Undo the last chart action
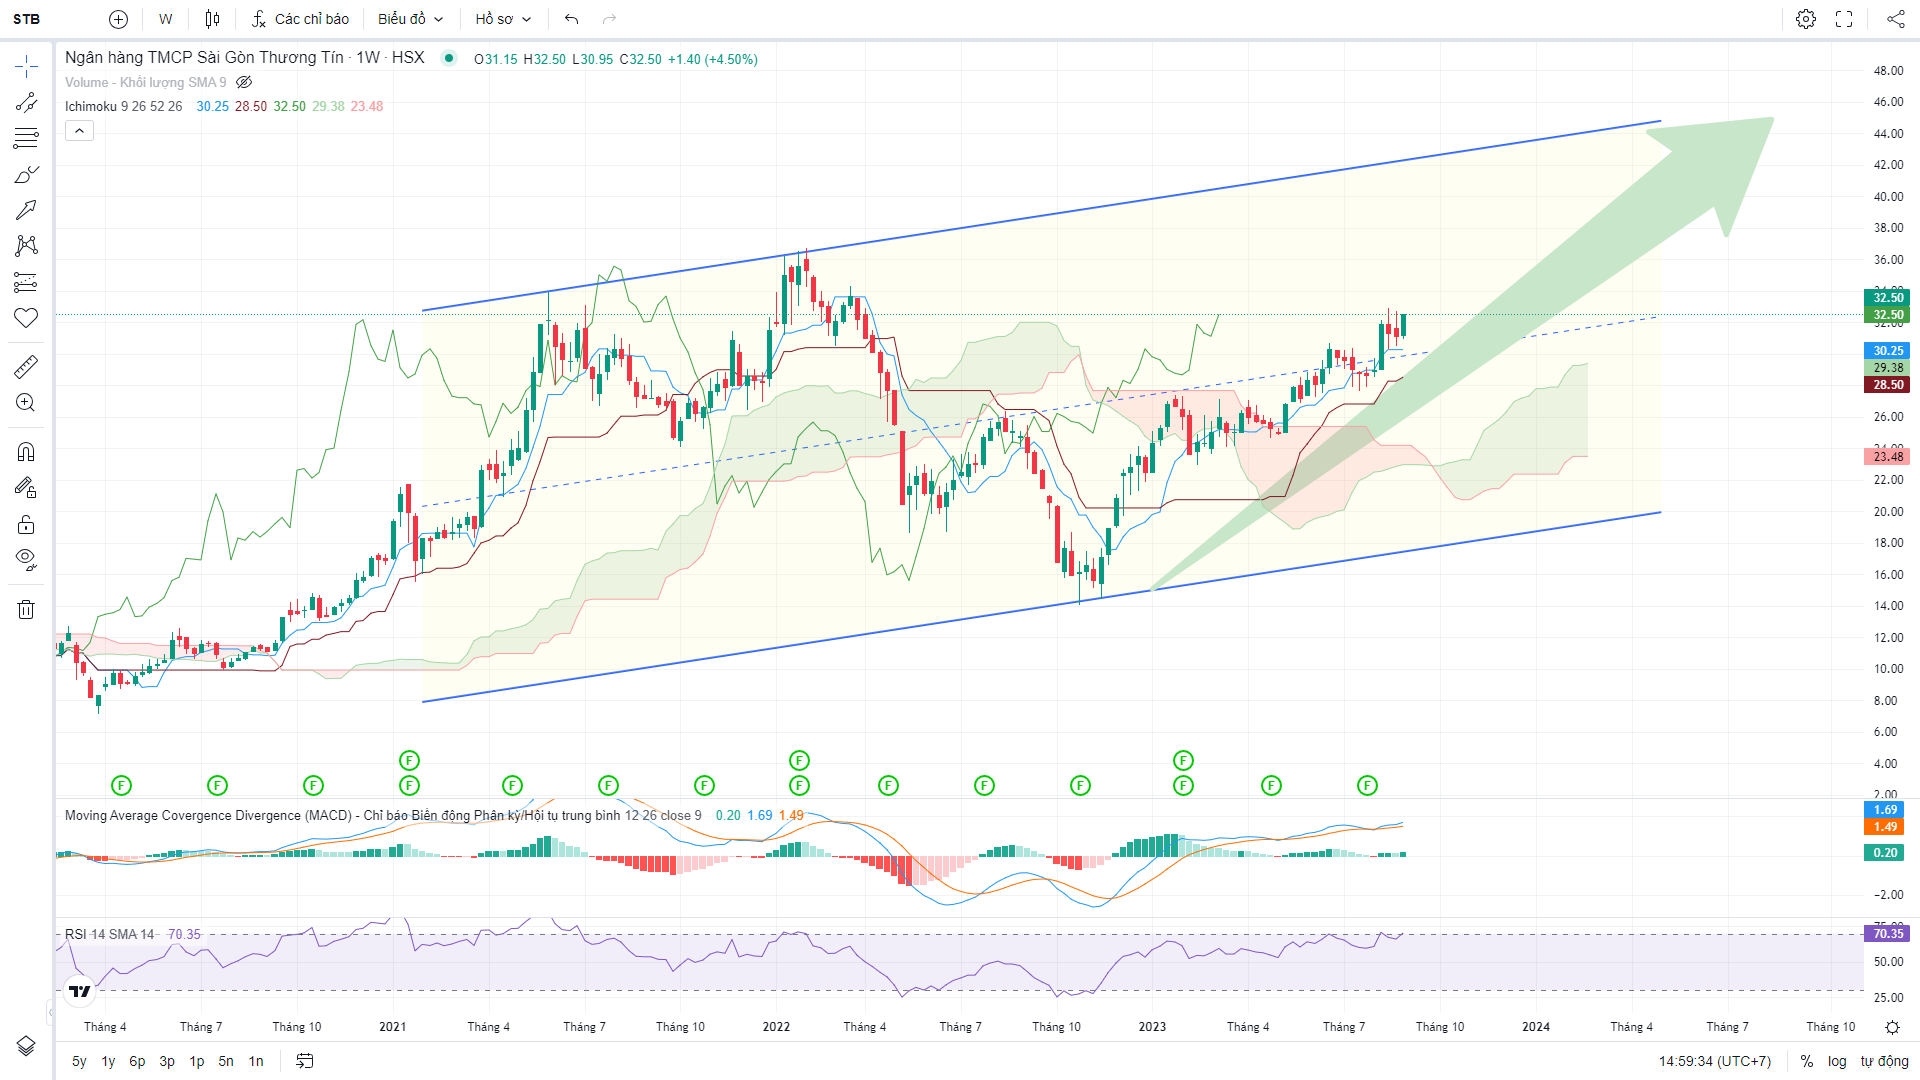1920x1080 pixels. [572, 19]
